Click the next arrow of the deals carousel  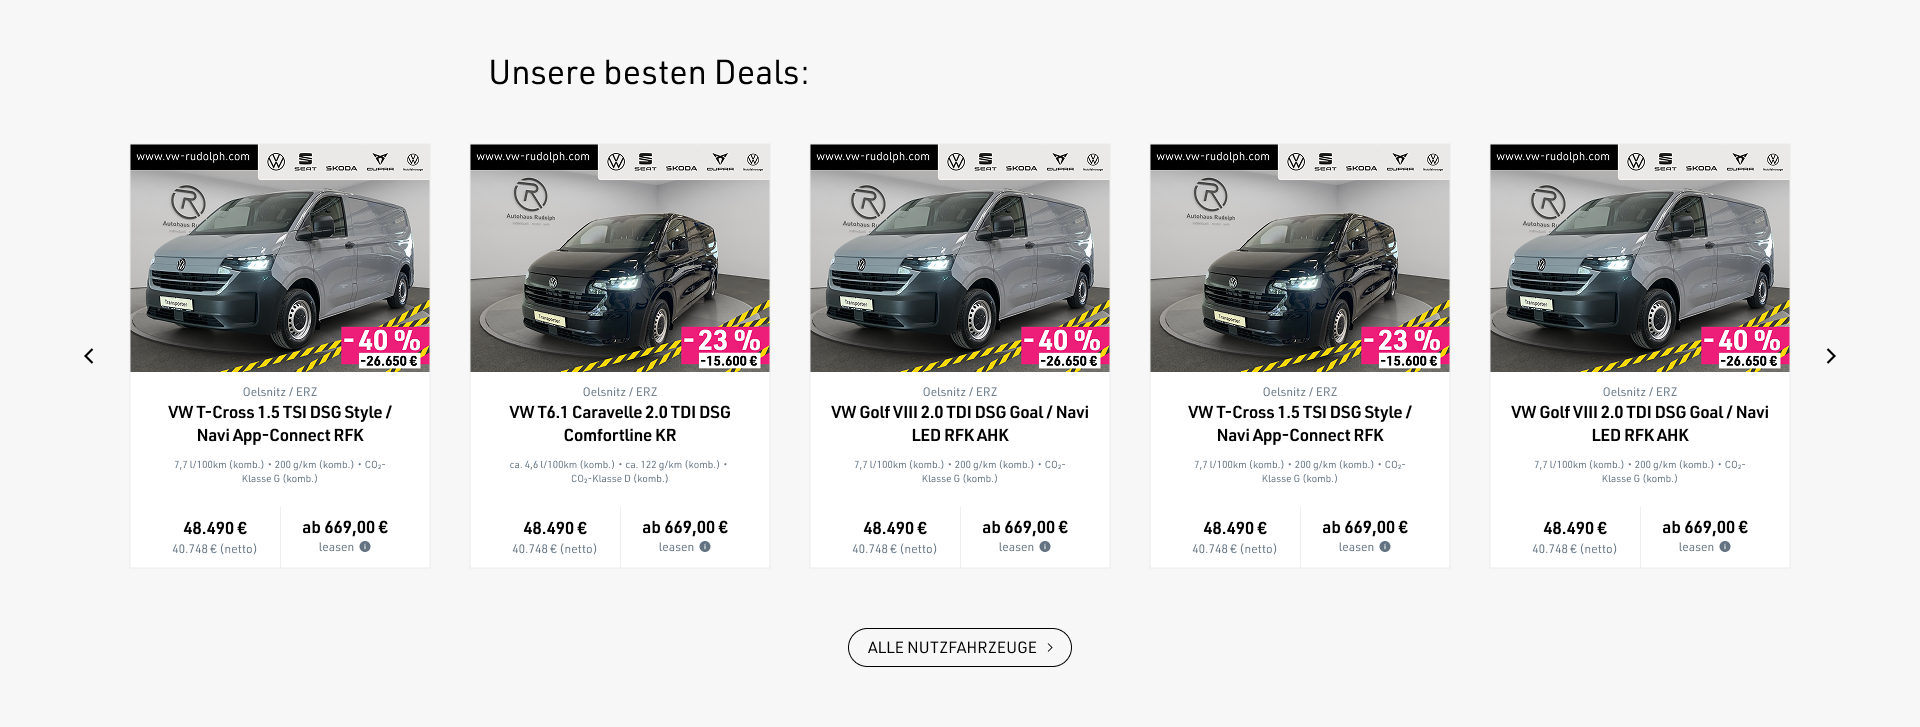pos(1831,356)
